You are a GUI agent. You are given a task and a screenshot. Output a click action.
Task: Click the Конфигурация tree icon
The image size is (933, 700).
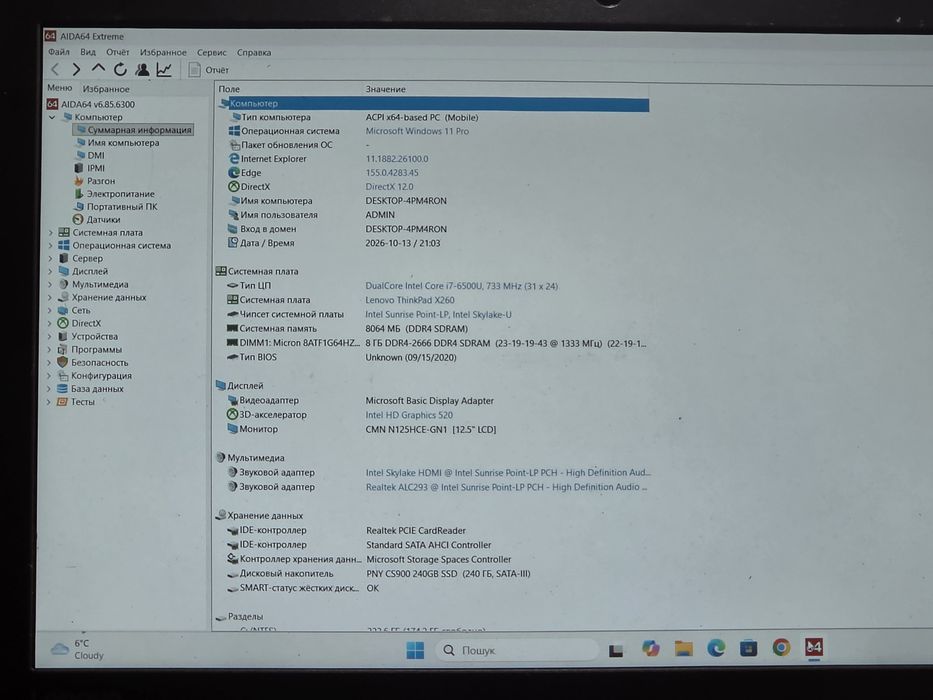coord(62,376)
